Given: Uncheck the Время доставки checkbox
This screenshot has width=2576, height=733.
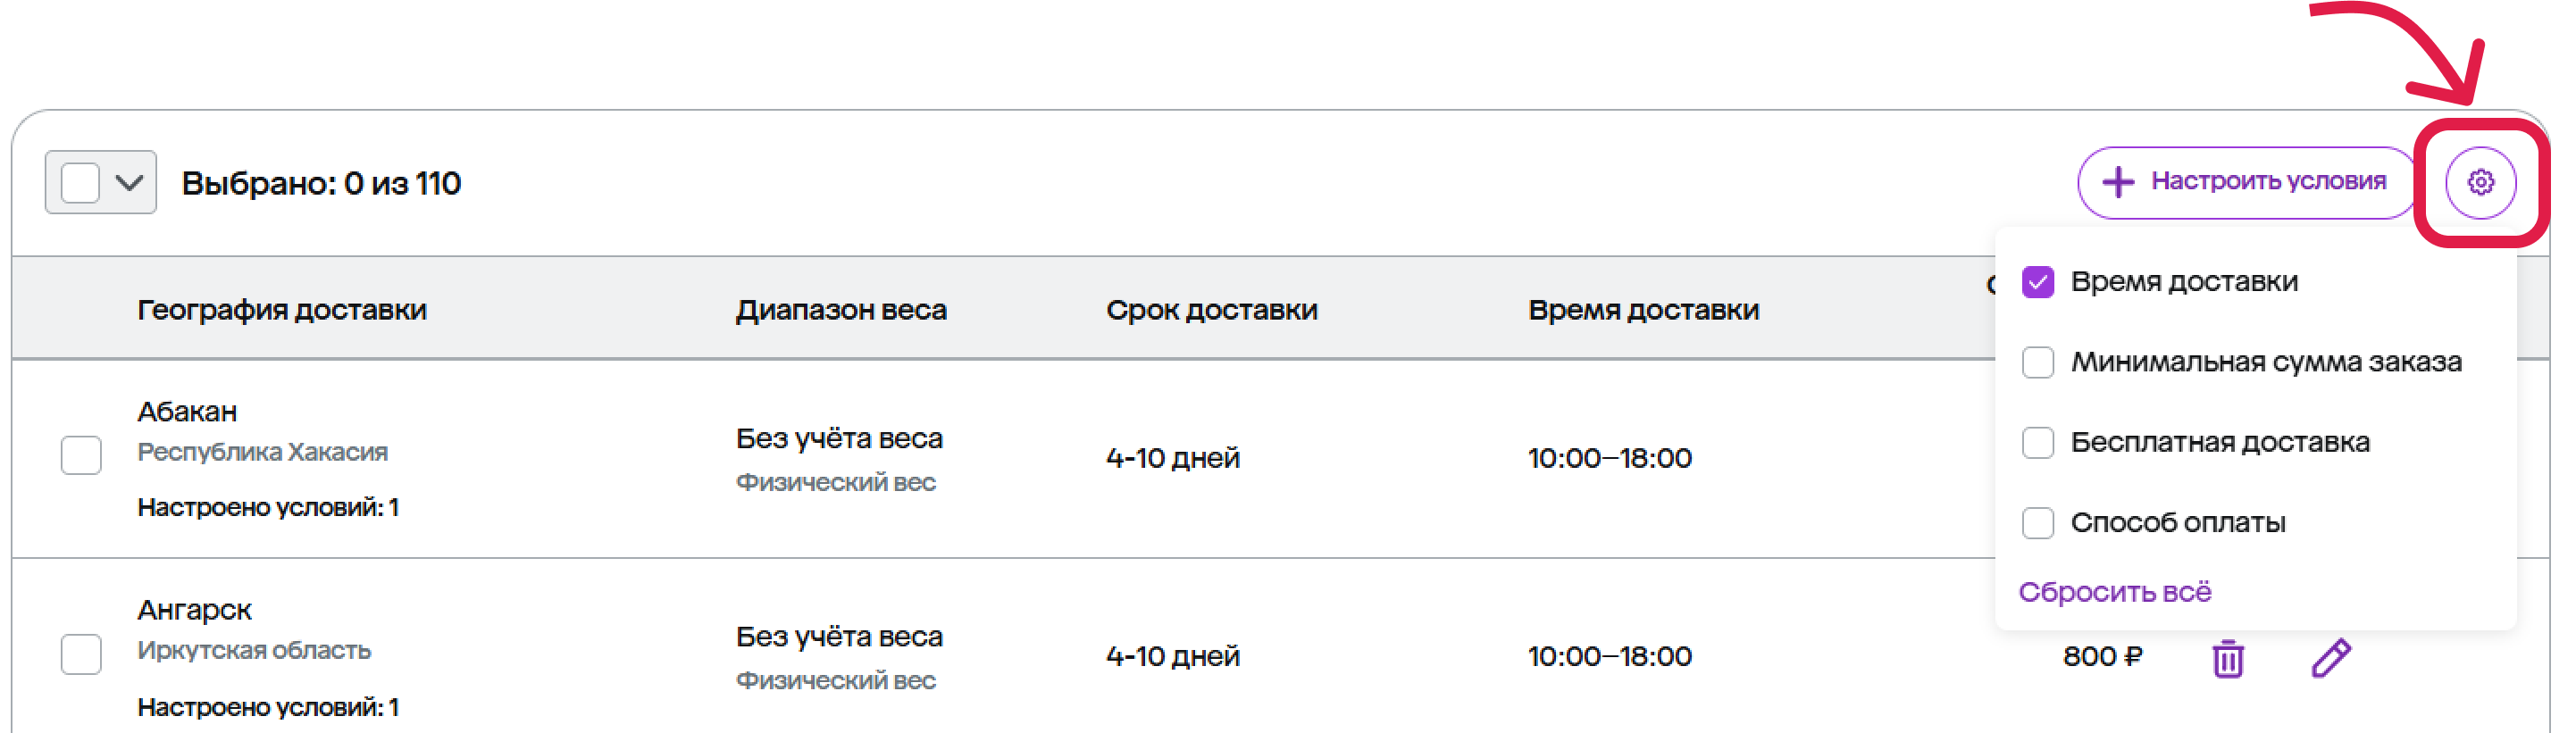Looking at the screenshot, I should (x=2037, y=282).
